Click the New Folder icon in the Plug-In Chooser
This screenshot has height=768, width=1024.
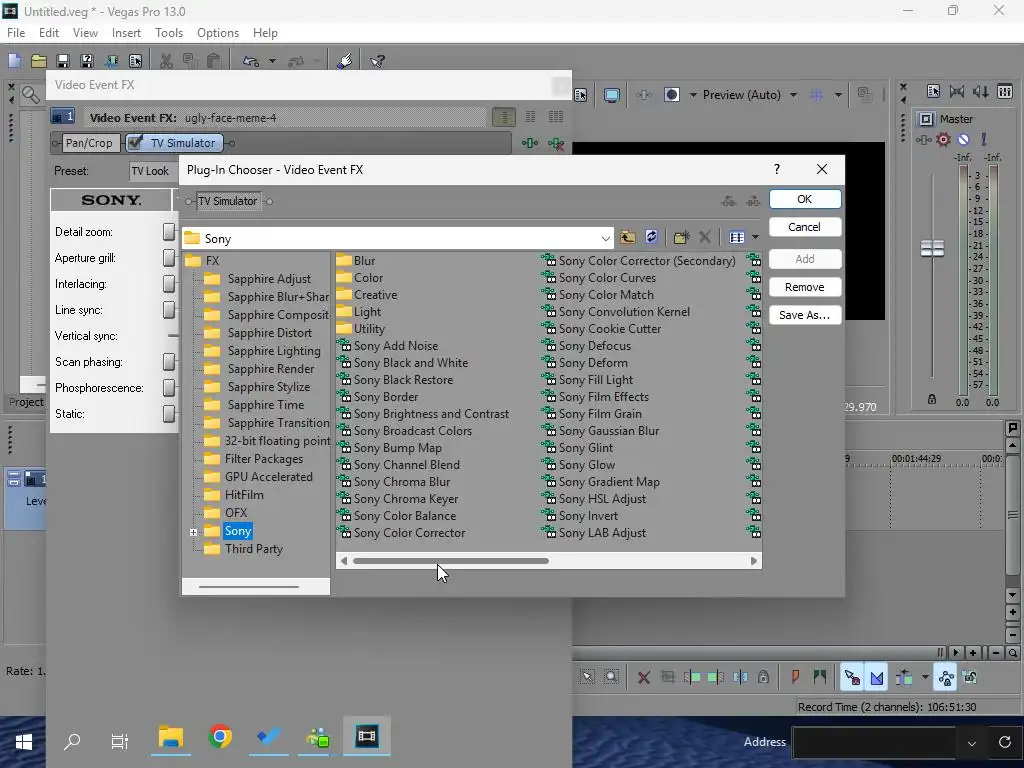point(681,237)
